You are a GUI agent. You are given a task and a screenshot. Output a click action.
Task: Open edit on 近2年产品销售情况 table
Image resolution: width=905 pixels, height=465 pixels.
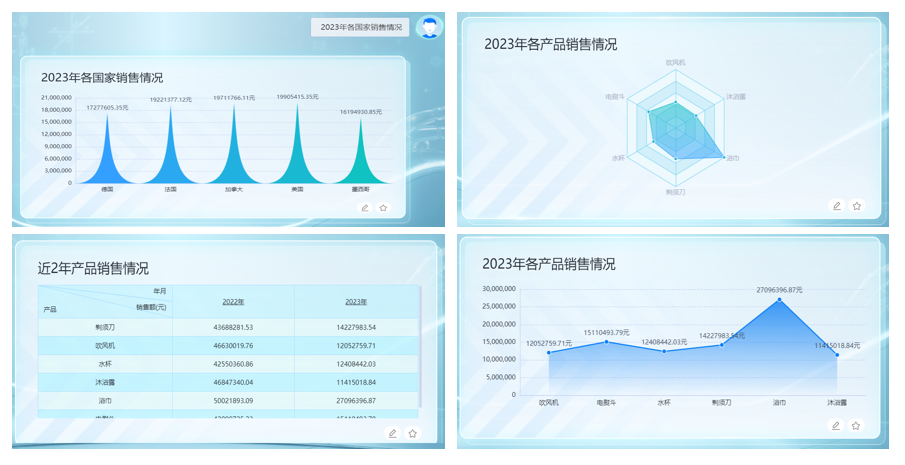[392, 433]
